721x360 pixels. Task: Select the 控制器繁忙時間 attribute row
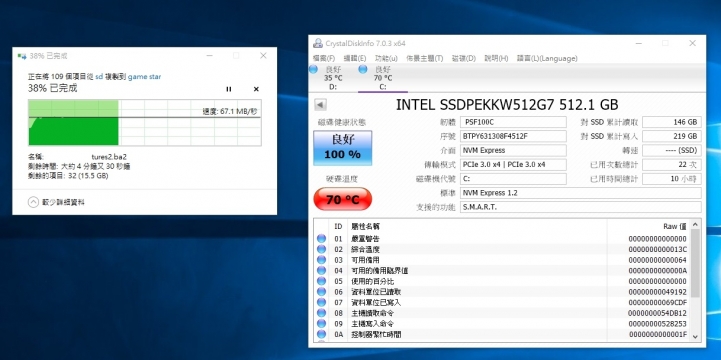(502, 334)
